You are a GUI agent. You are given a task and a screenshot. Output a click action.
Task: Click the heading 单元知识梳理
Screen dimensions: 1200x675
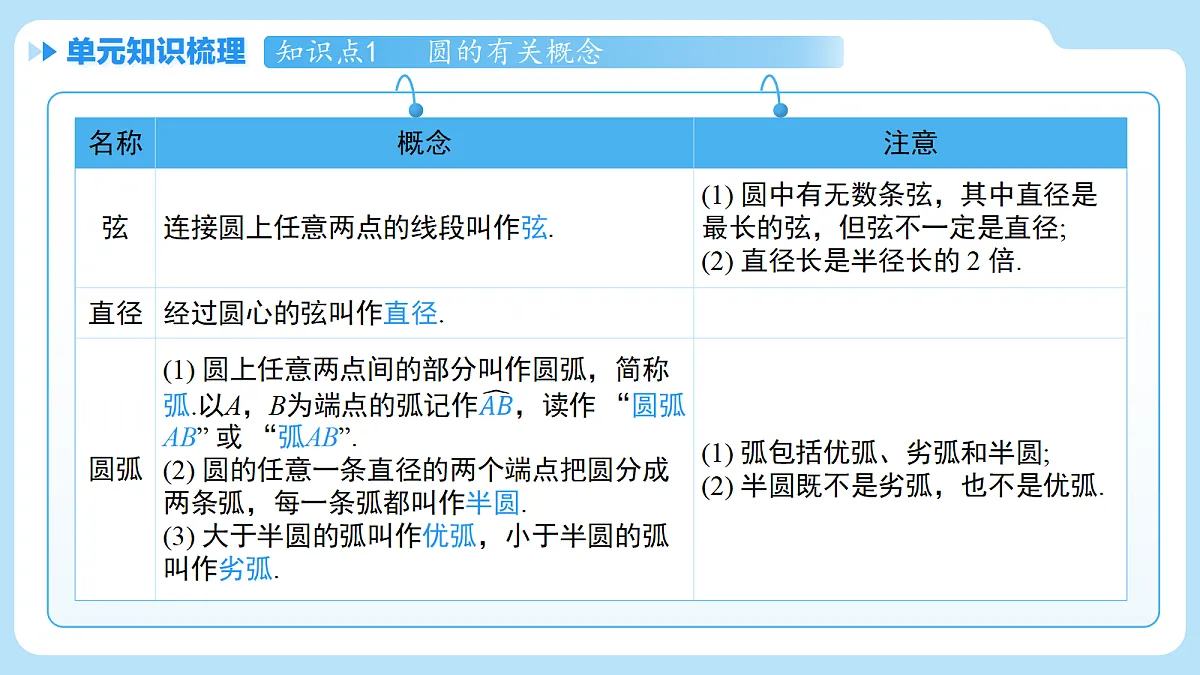coord(155,52)
